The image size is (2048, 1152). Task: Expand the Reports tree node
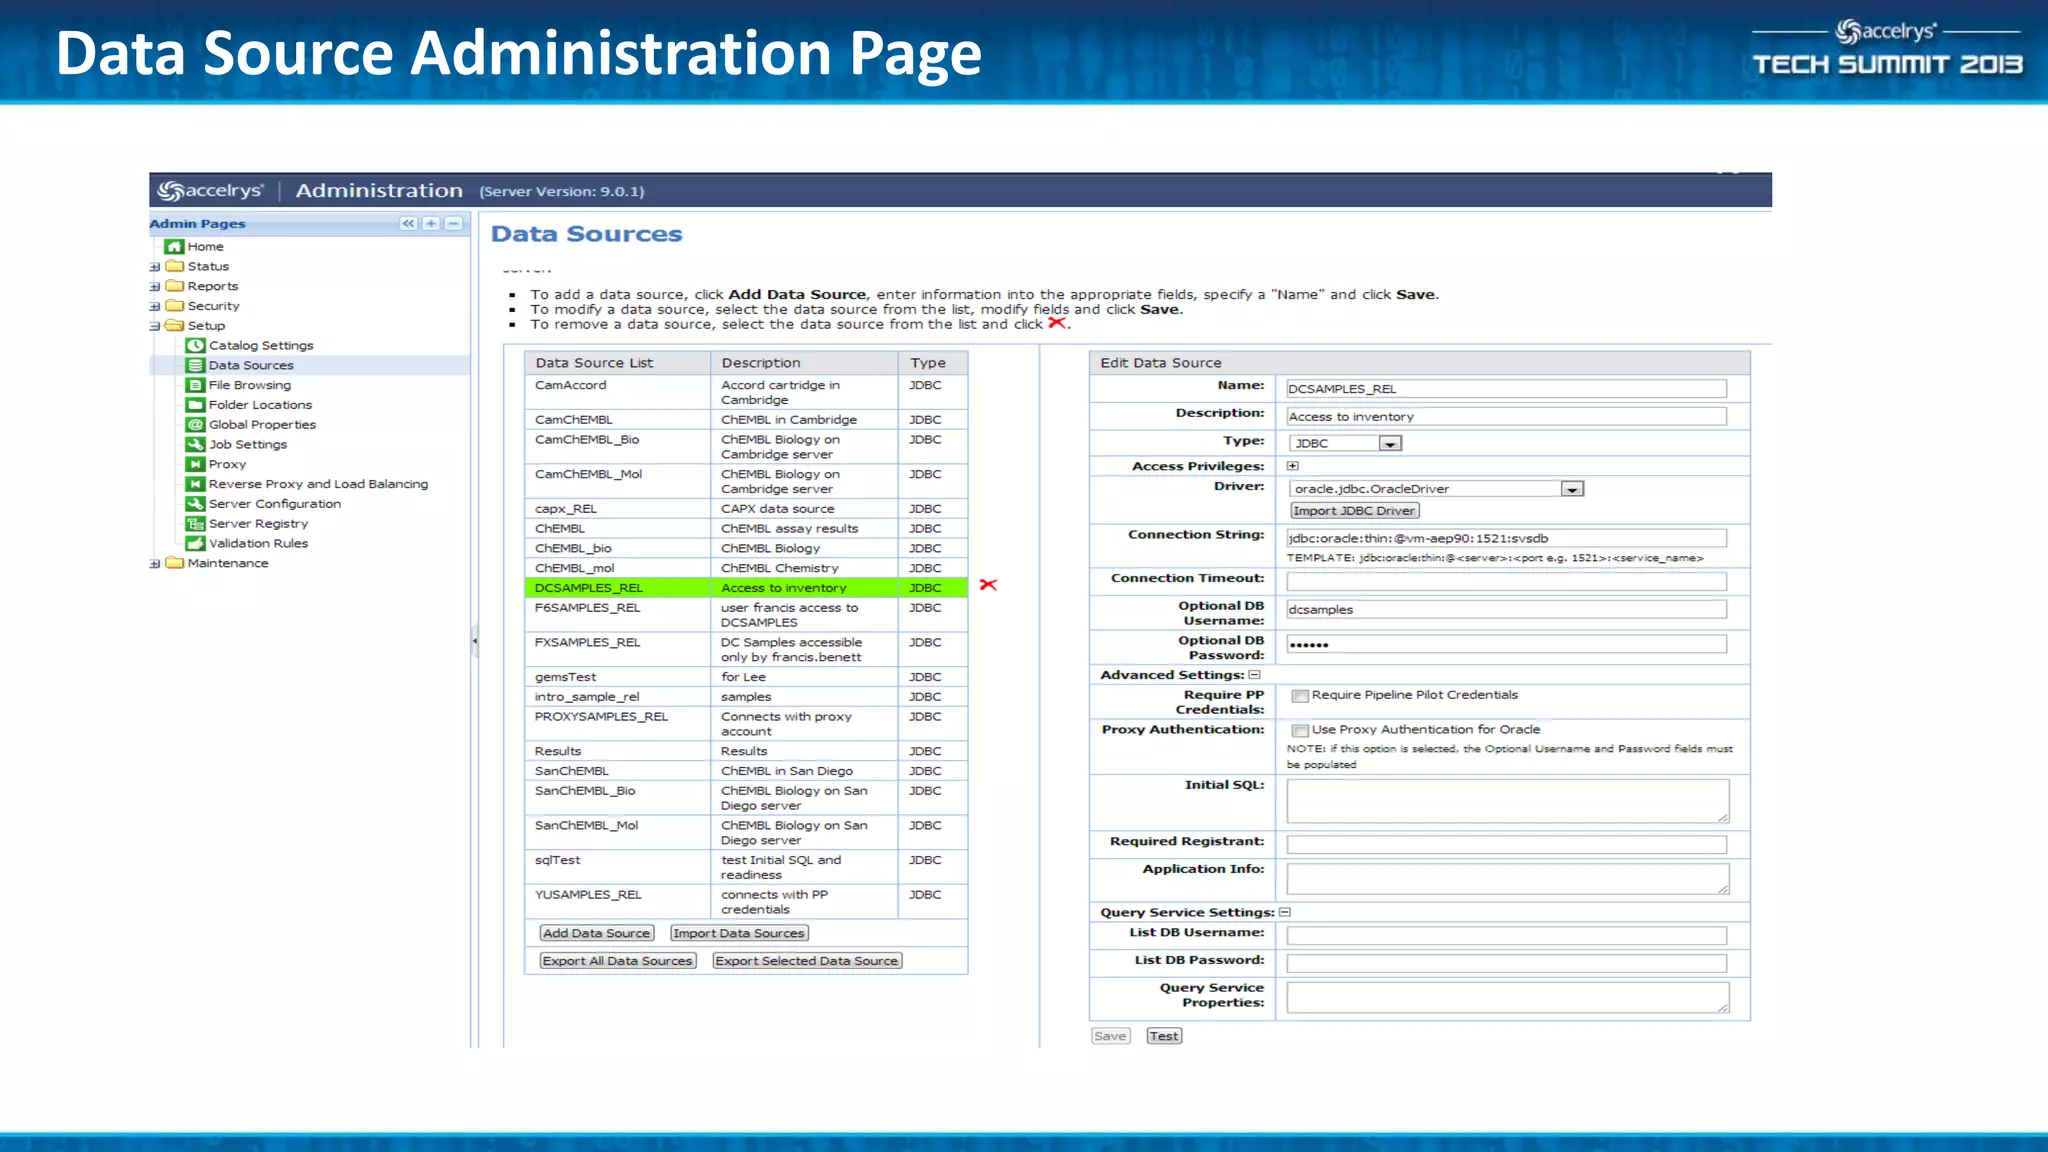pos(155,287)
